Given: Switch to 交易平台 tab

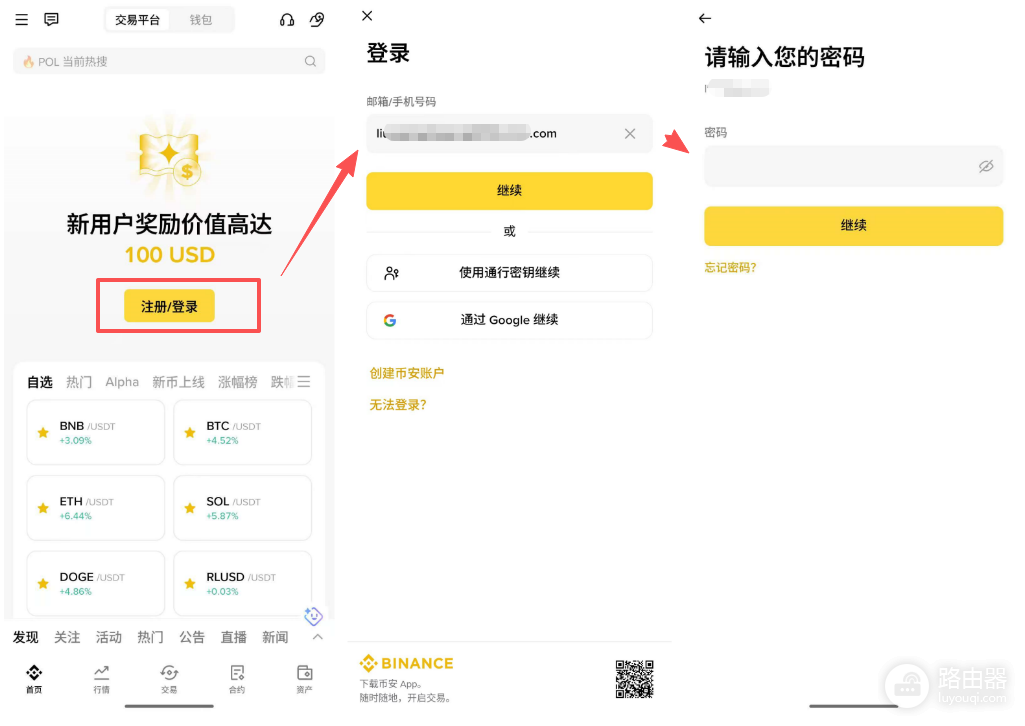Looking at the screenshot, I should pos(137,20).
